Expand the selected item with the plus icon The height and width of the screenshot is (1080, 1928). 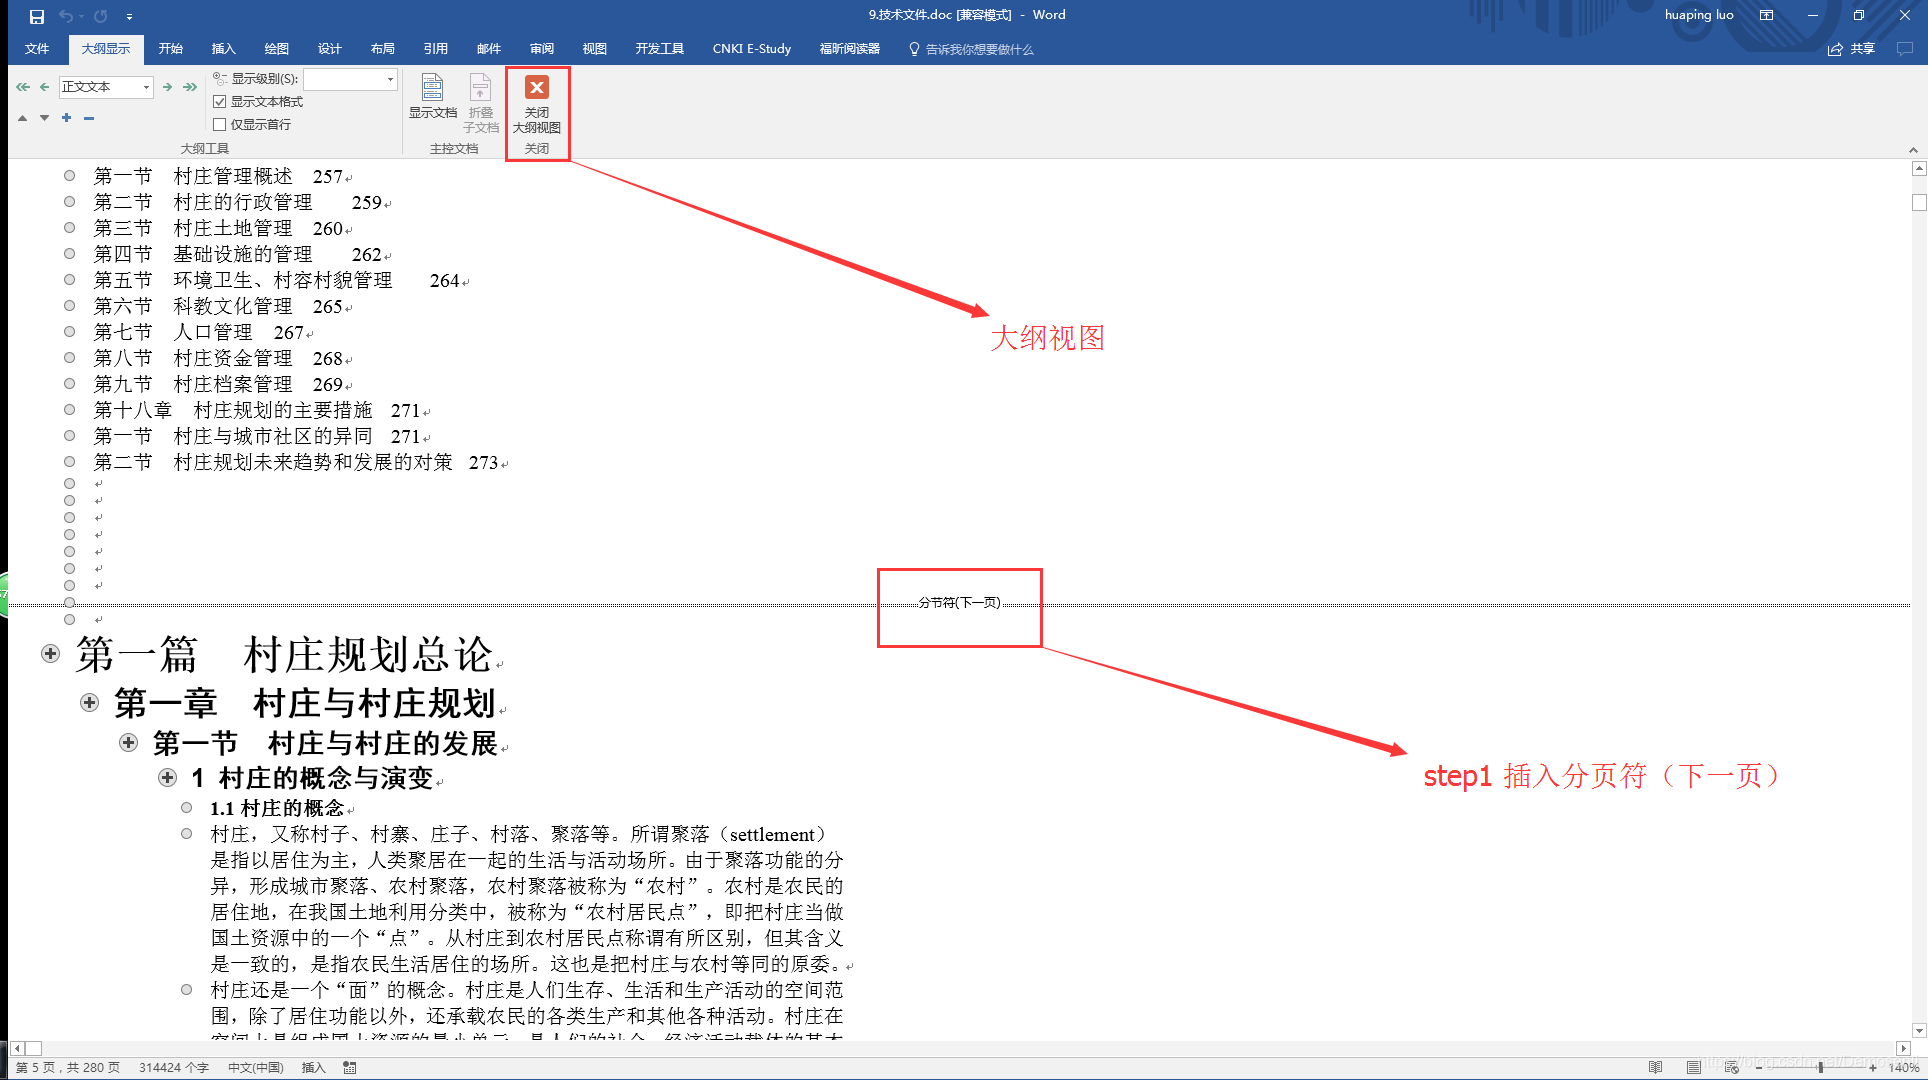[66, 118]
